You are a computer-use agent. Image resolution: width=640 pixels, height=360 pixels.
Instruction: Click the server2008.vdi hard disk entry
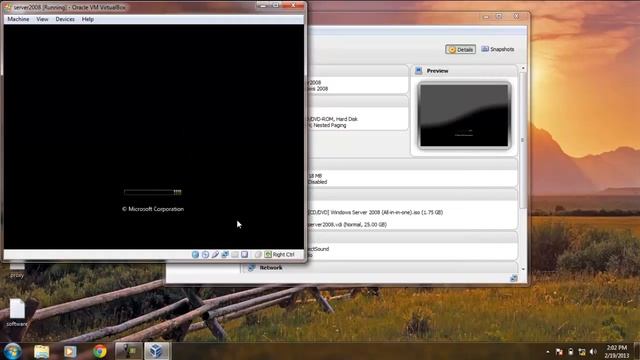coord(347,225)
